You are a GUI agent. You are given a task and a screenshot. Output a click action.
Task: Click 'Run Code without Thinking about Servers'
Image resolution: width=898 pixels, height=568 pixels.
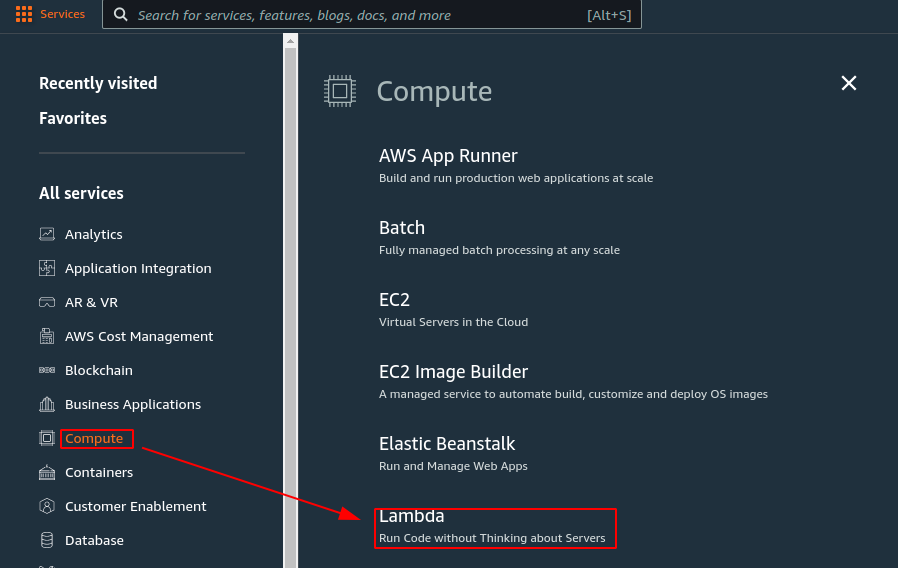tap(492, 538)
